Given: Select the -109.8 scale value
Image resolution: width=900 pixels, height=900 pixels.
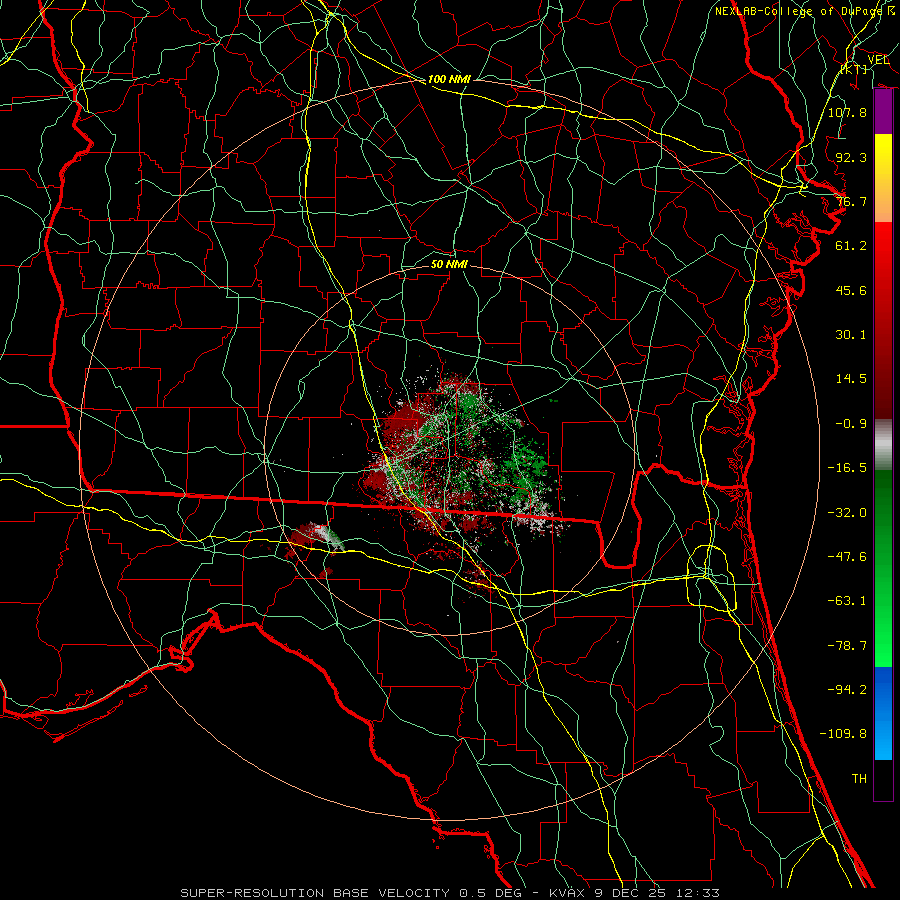Looking at the screenshot, I should tap(843, 734).
